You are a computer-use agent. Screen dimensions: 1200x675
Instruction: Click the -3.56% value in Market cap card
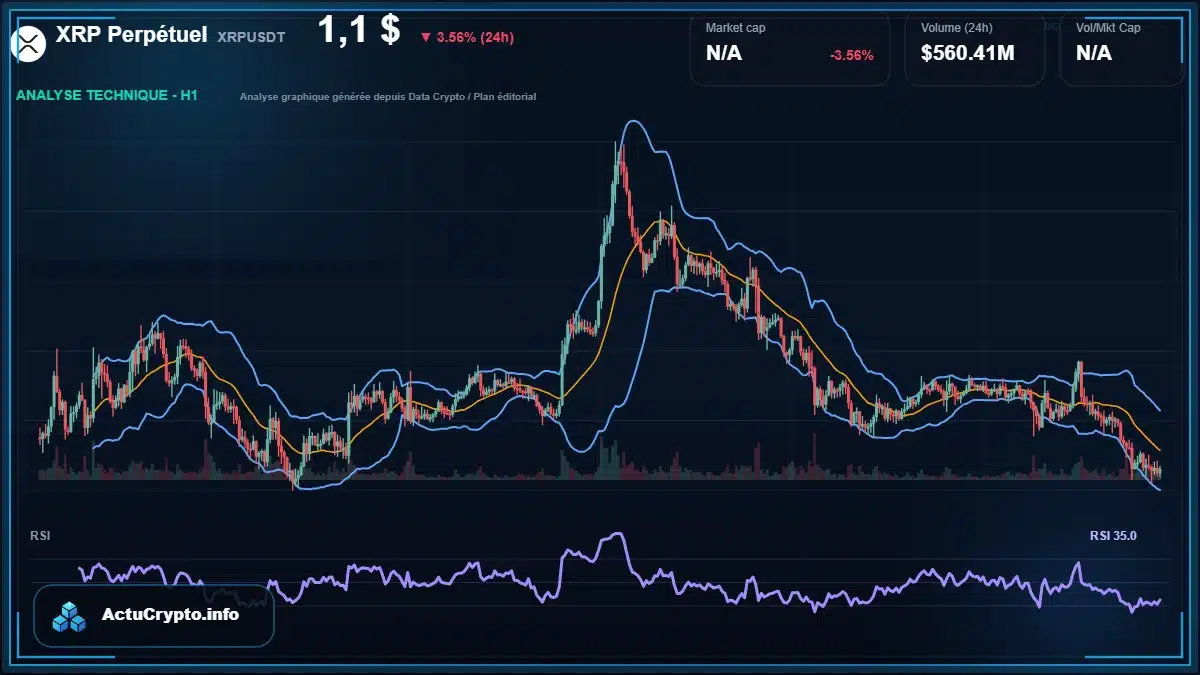pos(852,55)
